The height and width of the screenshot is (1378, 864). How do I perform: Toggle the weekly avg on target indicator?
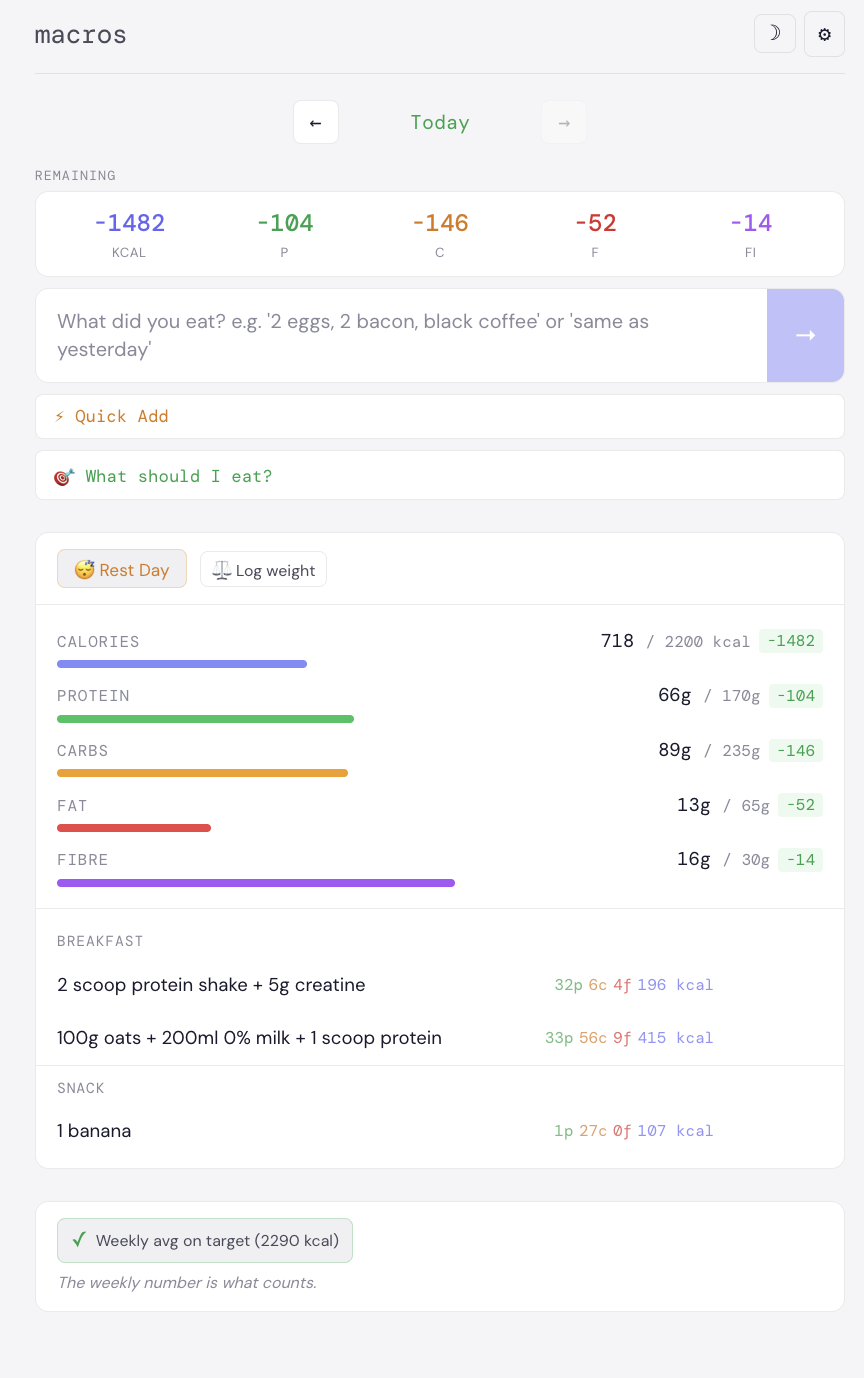(205, 1240)
